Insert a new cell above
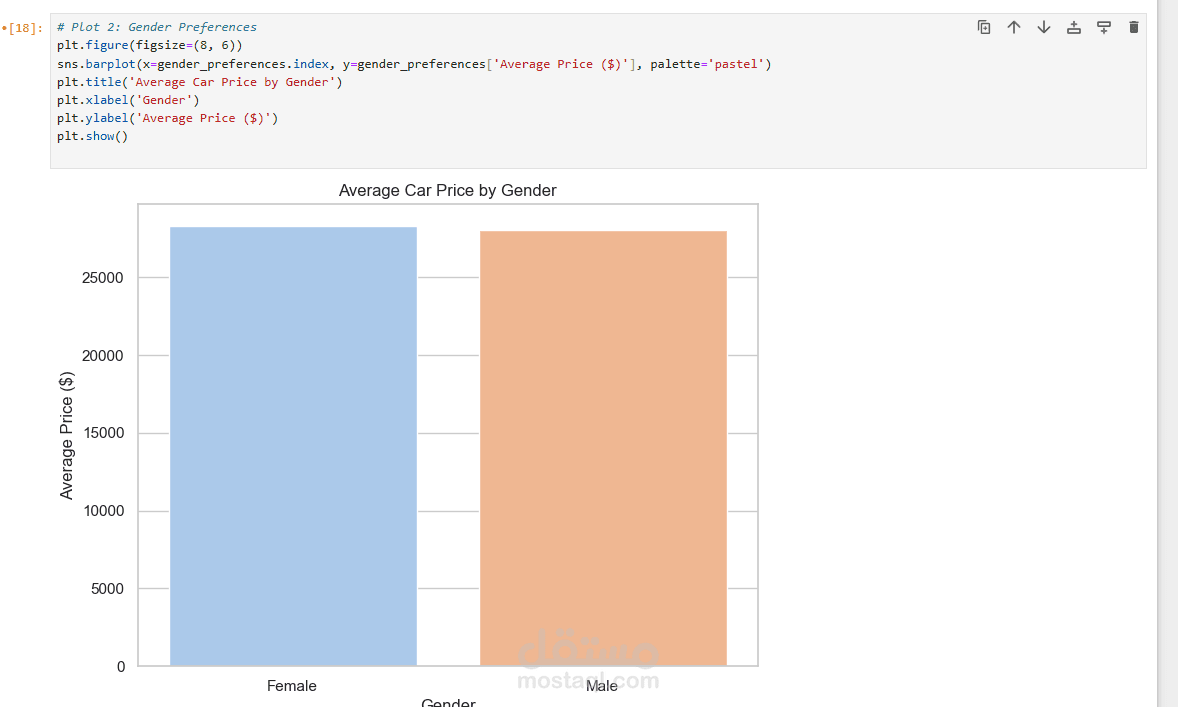Viewport: 1178px width, 707px height. tap(1074, 27)
